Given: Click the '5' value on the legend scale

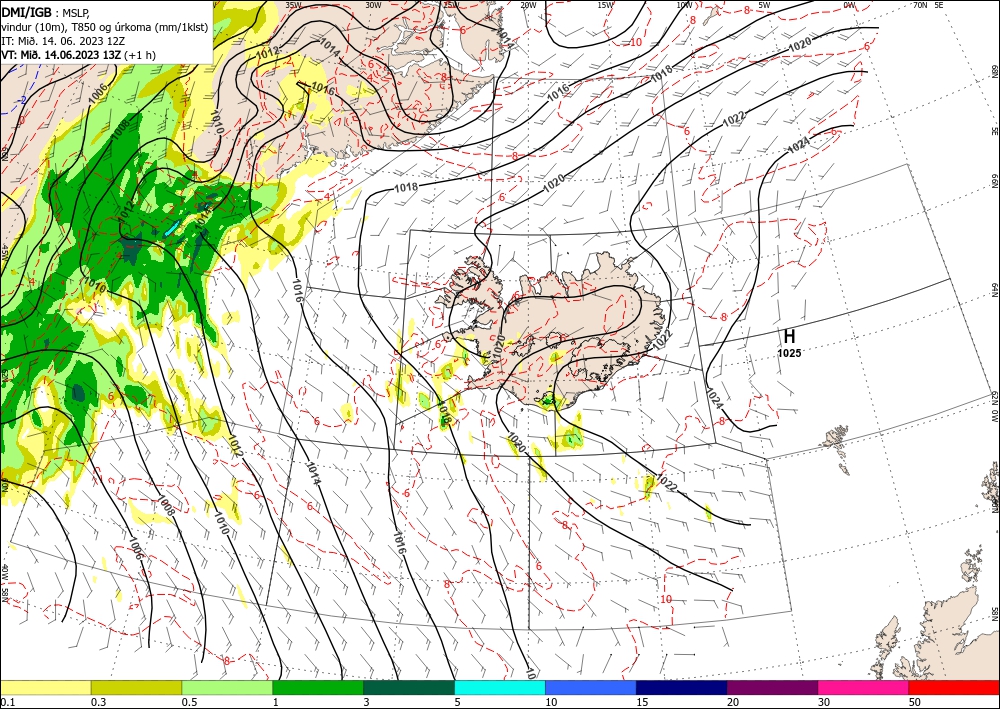Looking at the screenshot, I should pyautogui.click(x=457, y=702).
